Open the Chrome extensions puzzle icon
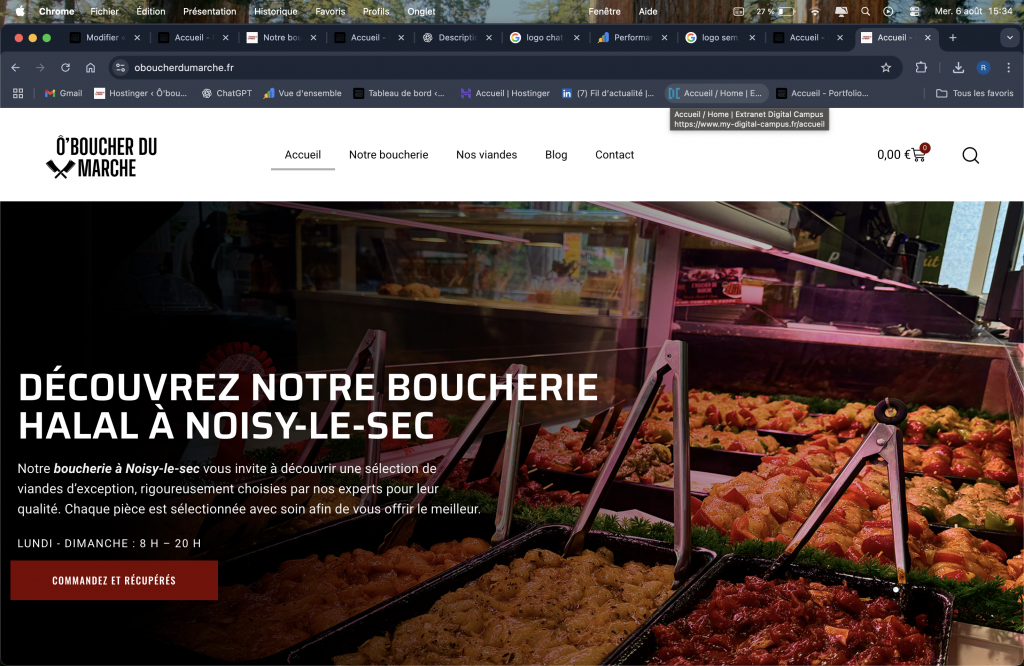This screenshot has width=1024, height=666. (921, 68)
